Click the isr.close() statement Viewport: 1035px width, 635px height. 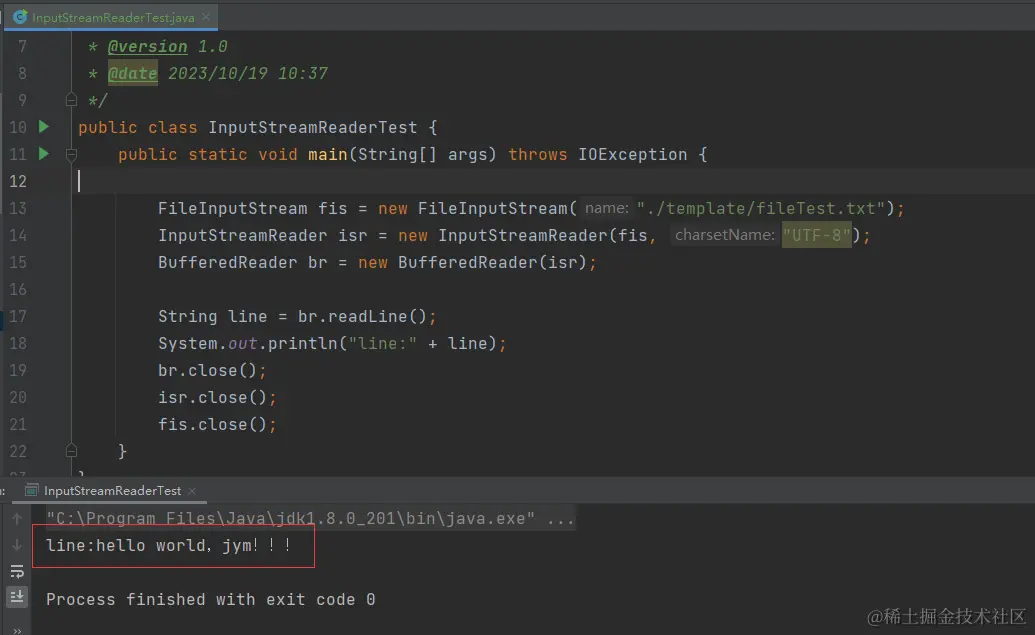pos(217,397)
